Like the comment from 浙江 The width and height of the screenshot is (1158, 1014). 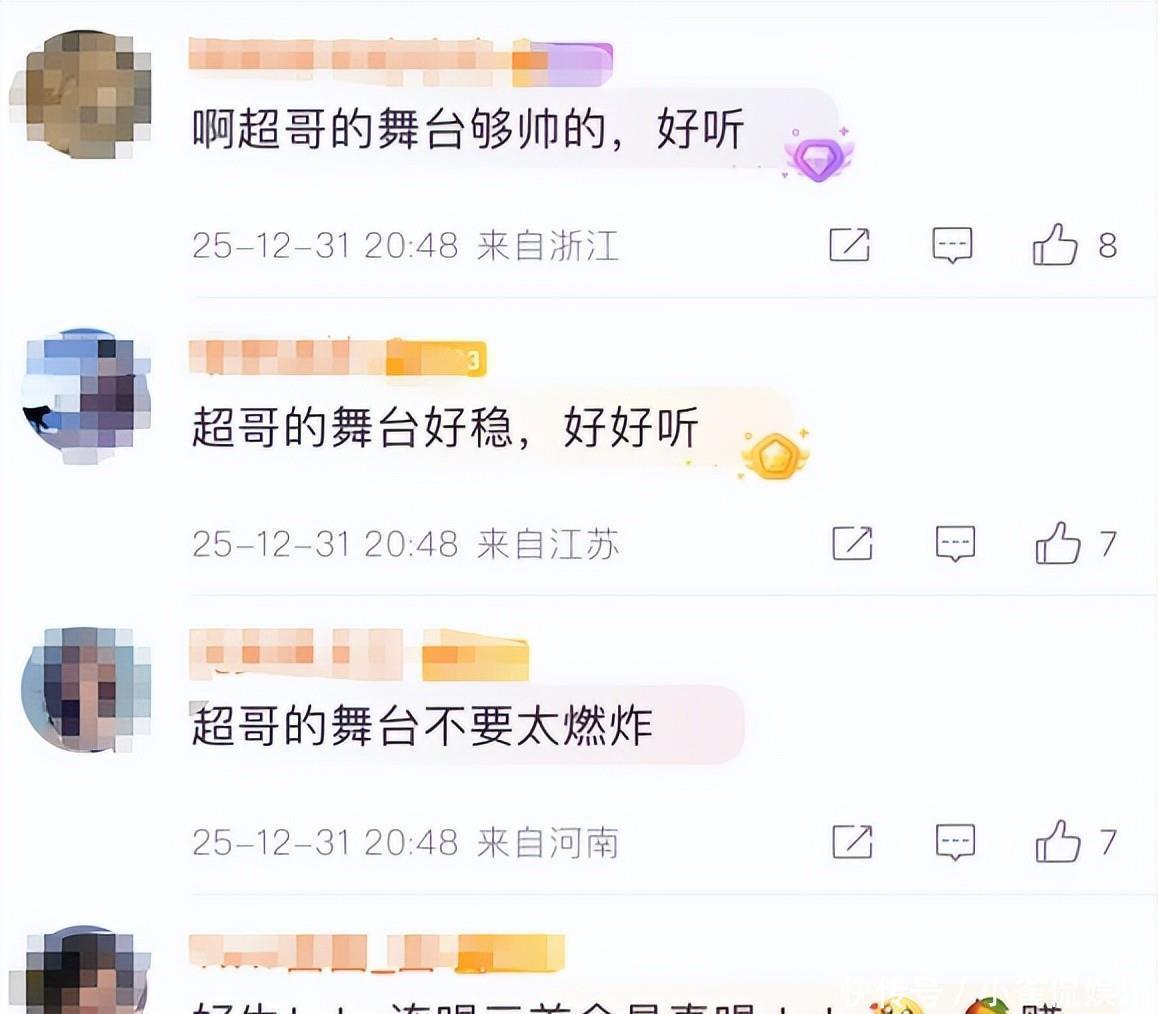click(1055, 244)
